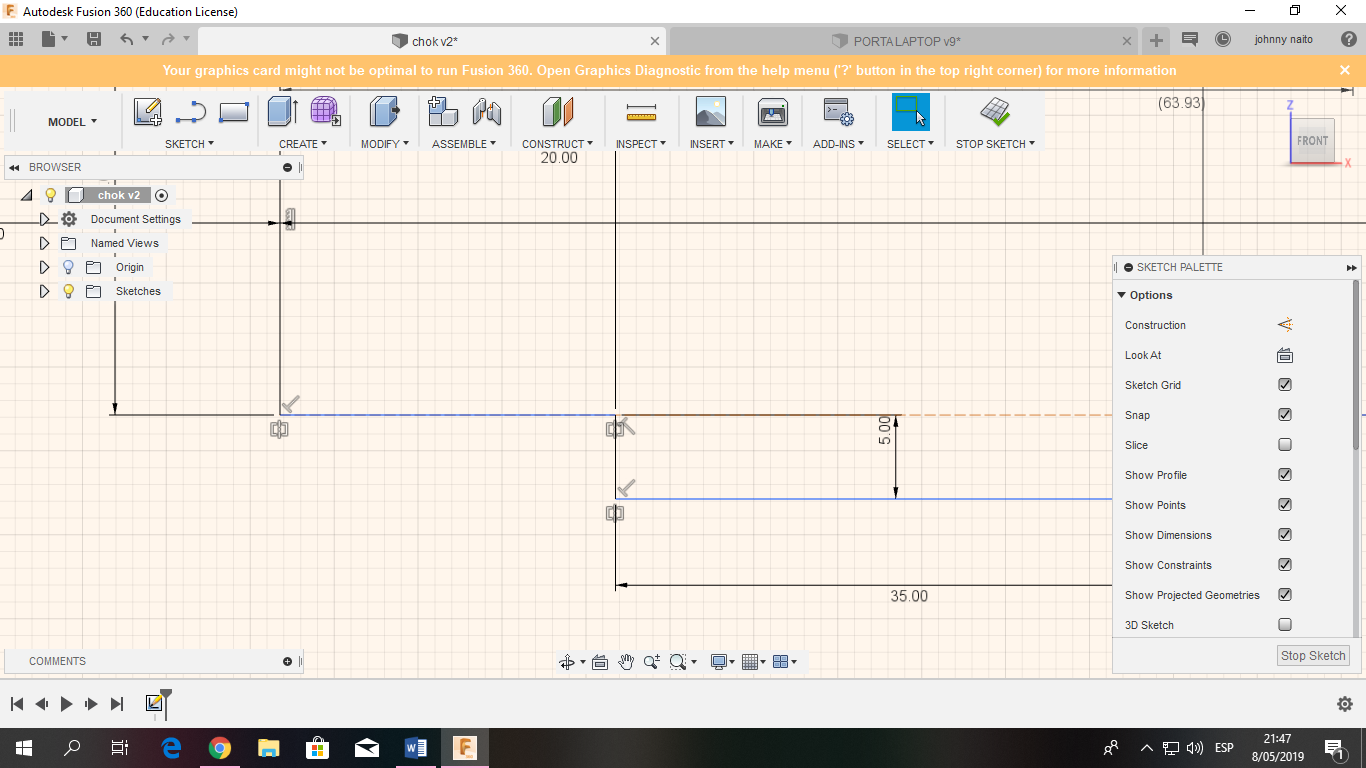Viewport: 1366px width, 768px height.
Task: Play the timeline
Action: pyautogui.click(x=66, y=704)
